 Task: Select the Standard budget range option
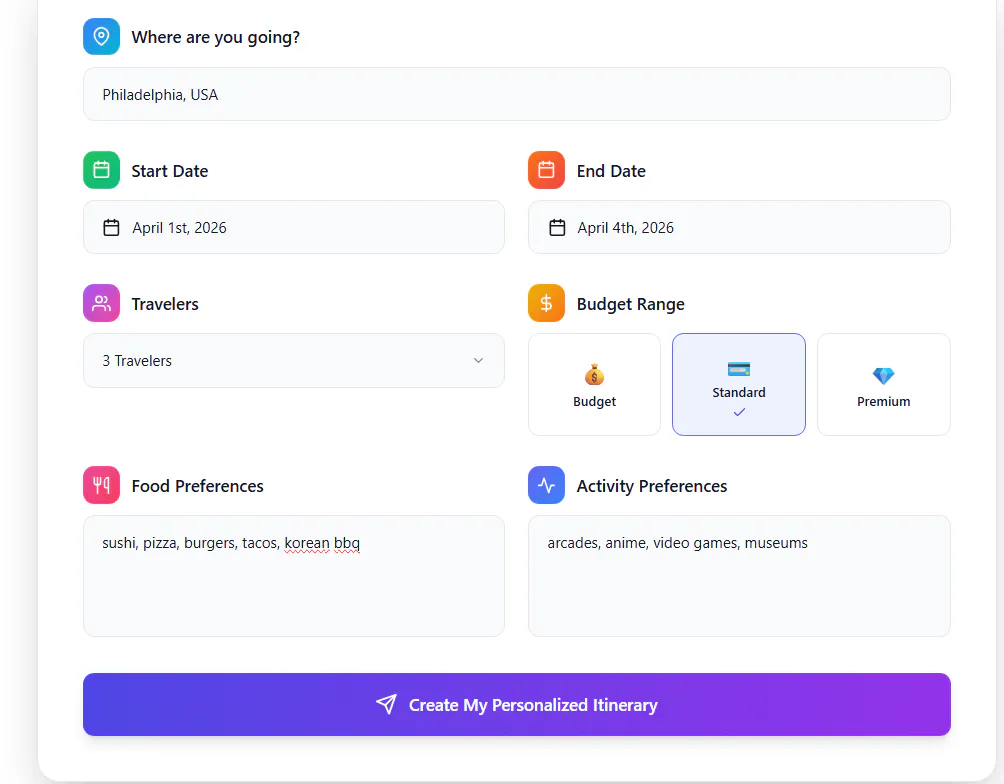pos(739,384)
